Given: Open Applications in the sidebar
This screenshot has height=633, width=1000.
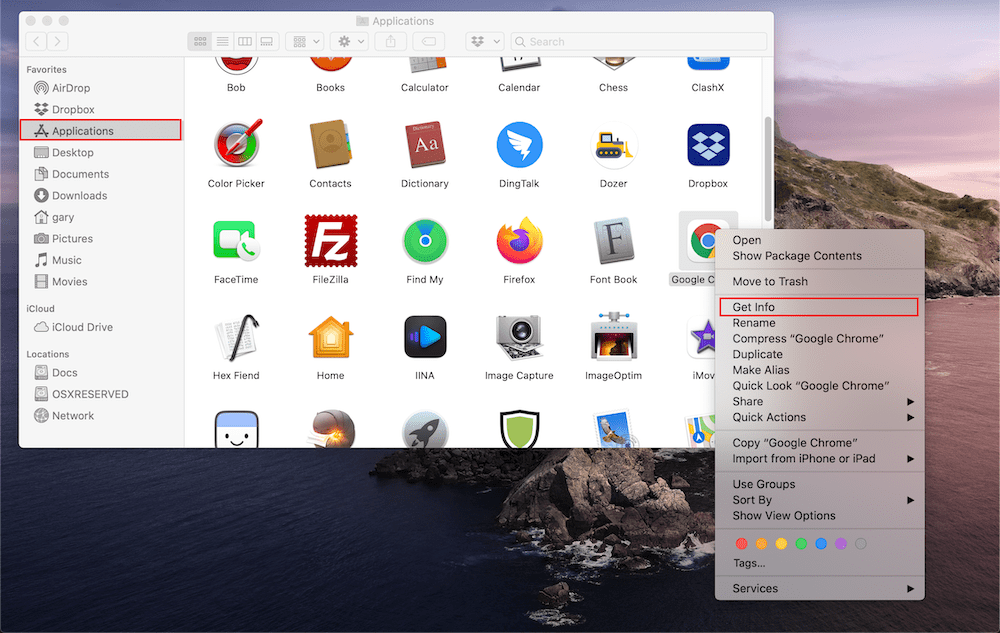Looking at the screenshot, I should click(x=101, y=131).
